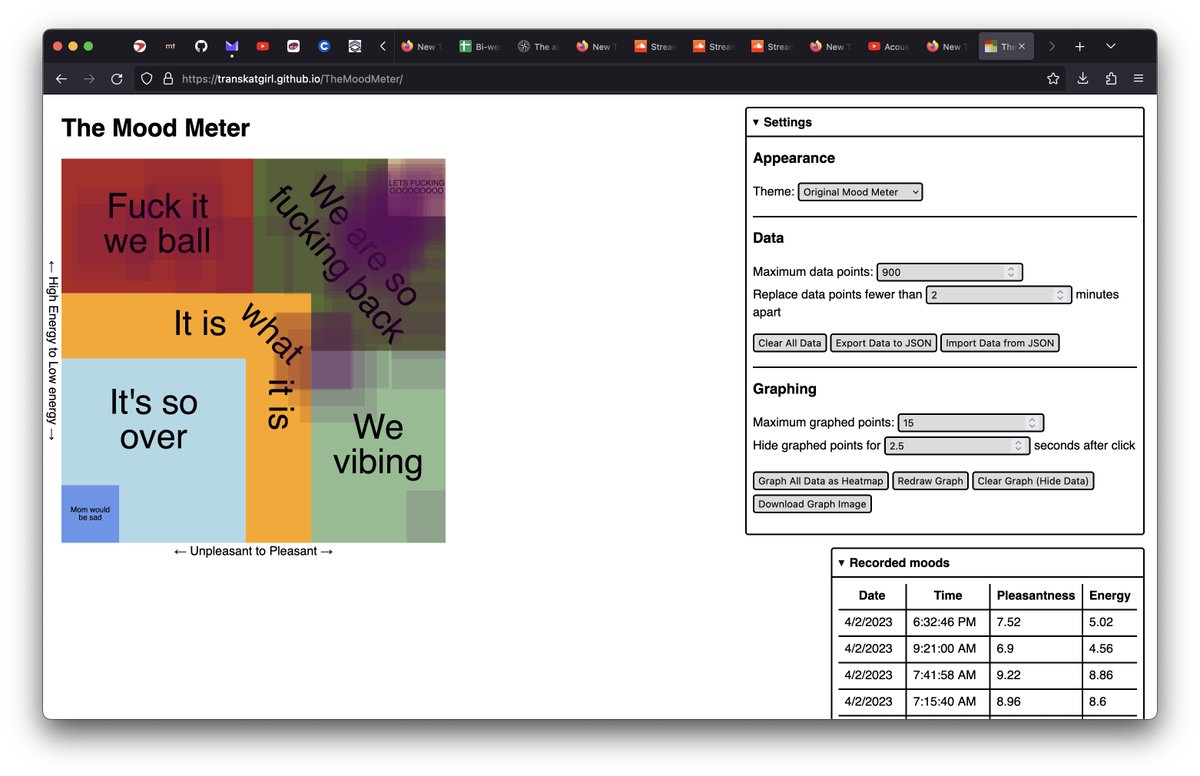This screenshot has width=1200, height=776.
Task: Collapse the Settings panel
Action: [x=756, y=122]
